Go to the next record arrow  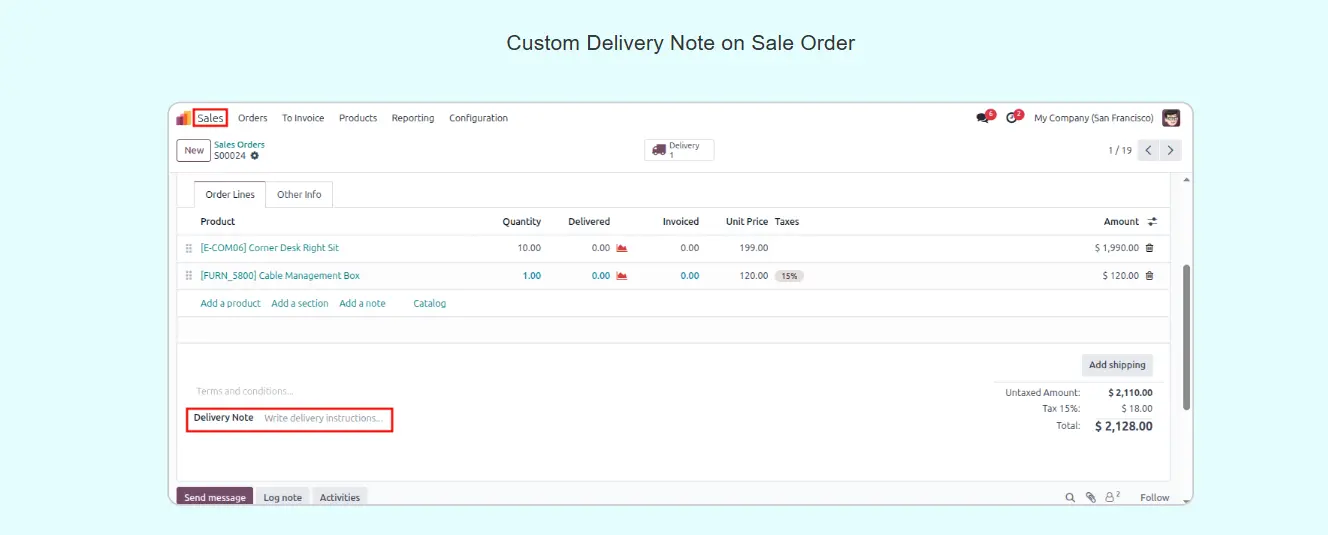pyautogui.click(x=1170, y=150)
